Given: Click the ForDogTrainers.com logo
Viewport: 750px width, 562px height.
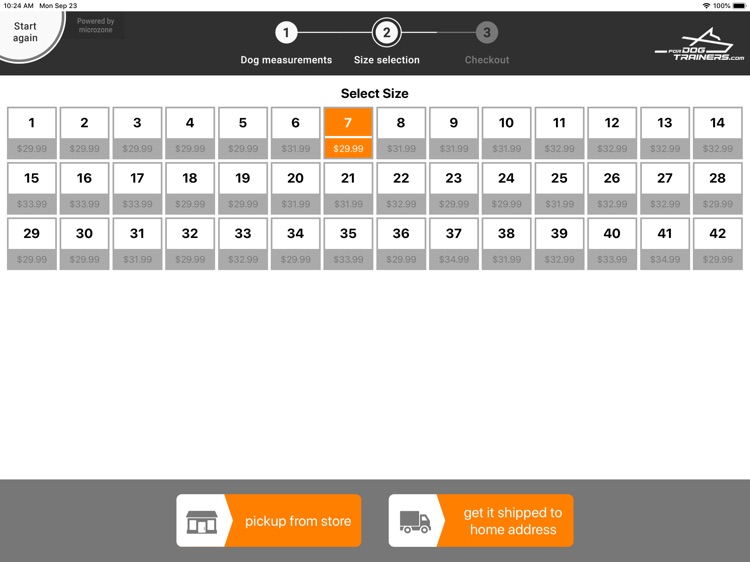Looking at the screenshot, I should point(699,44).
